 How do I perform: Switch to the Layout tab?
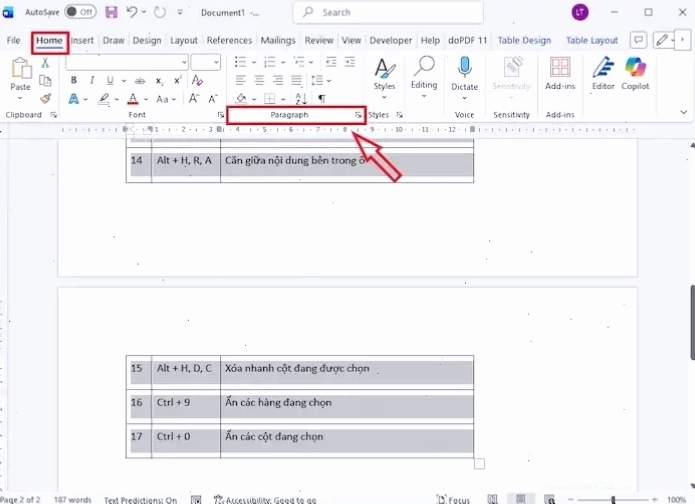(184, 40)
